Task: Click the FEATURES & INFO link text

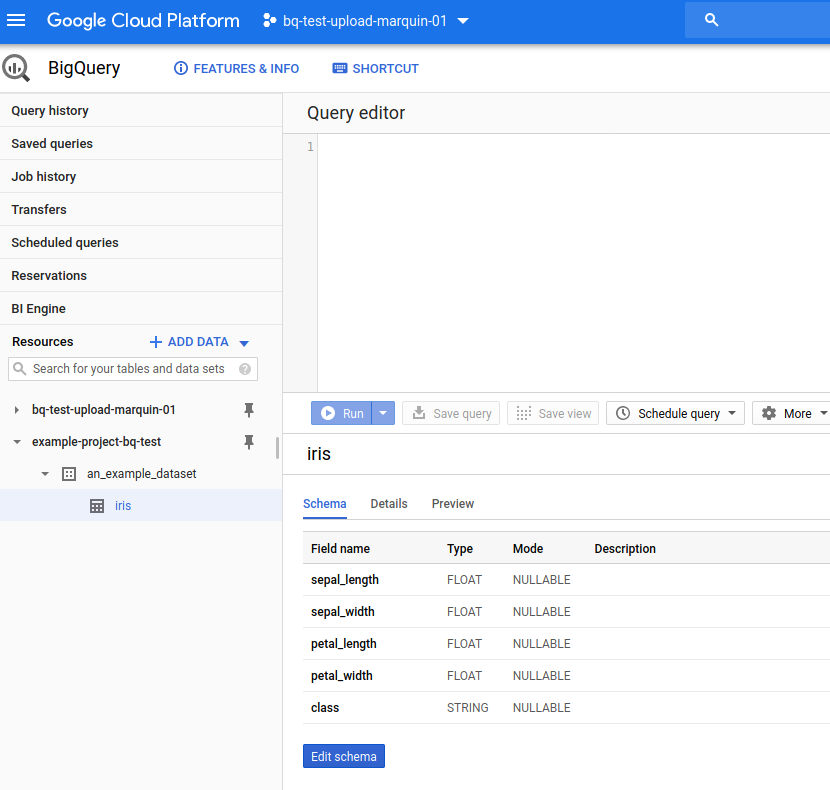Action: 246,69
